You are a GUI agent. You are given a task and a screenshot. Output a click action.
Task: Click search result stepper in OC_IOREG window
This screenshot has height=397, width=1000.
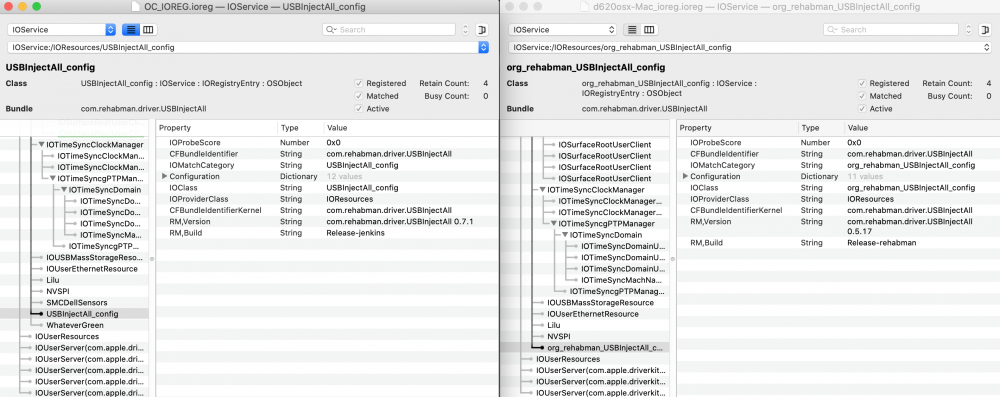pyautogui.click(x=465, y=30)
